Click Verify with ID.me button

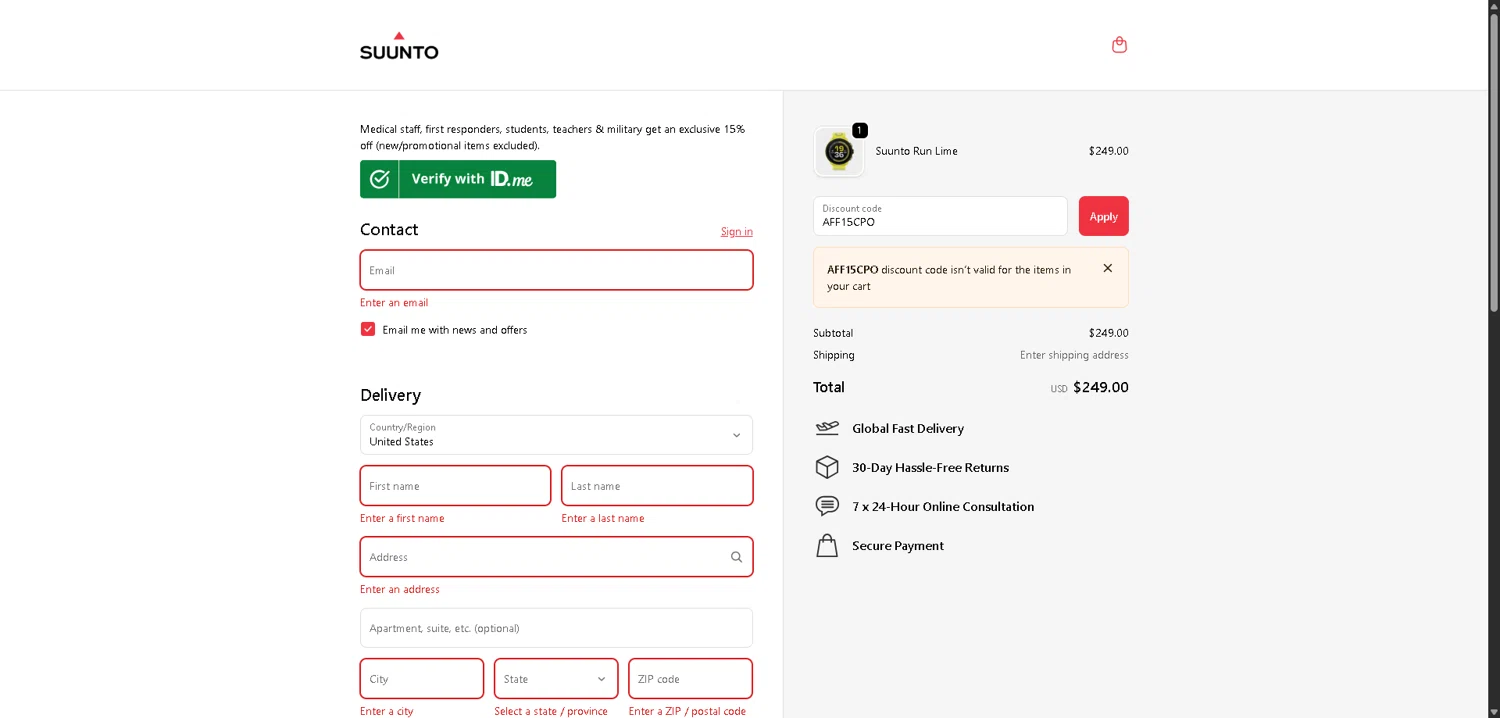pyautogui.click(x=458, y=179)
